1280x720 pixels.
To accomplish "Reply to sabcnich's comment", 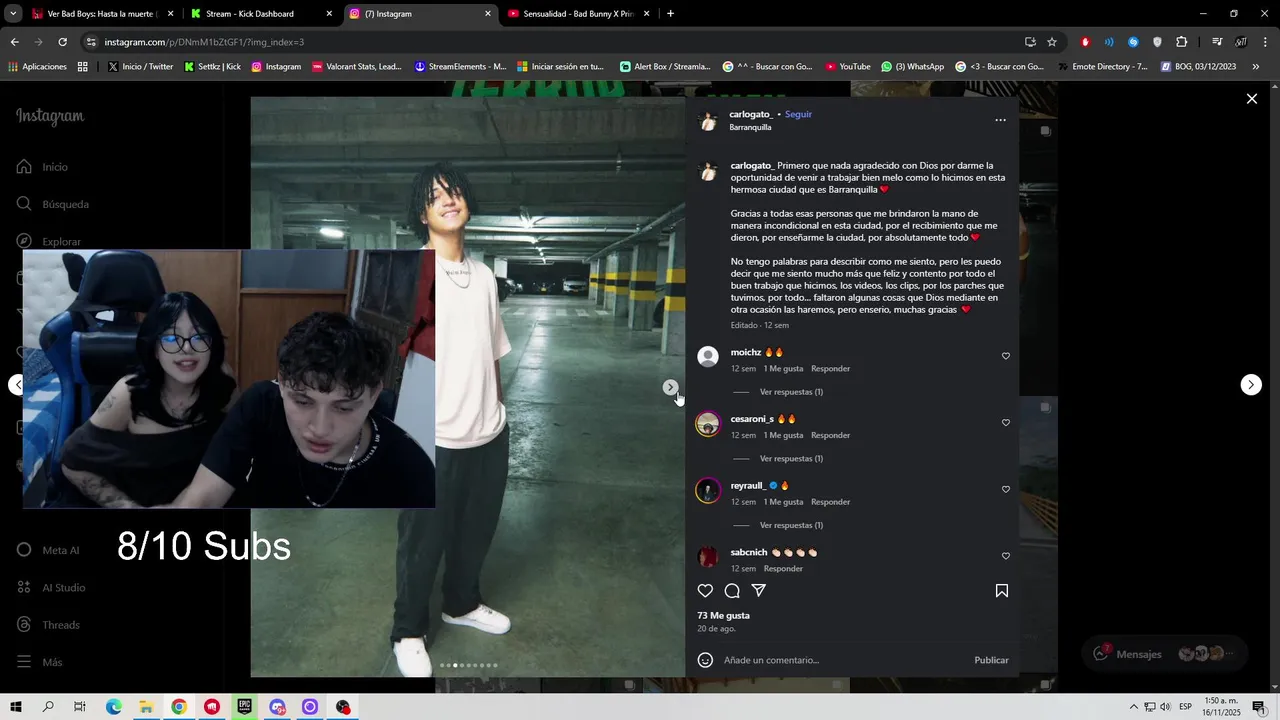I will point(783,569).
